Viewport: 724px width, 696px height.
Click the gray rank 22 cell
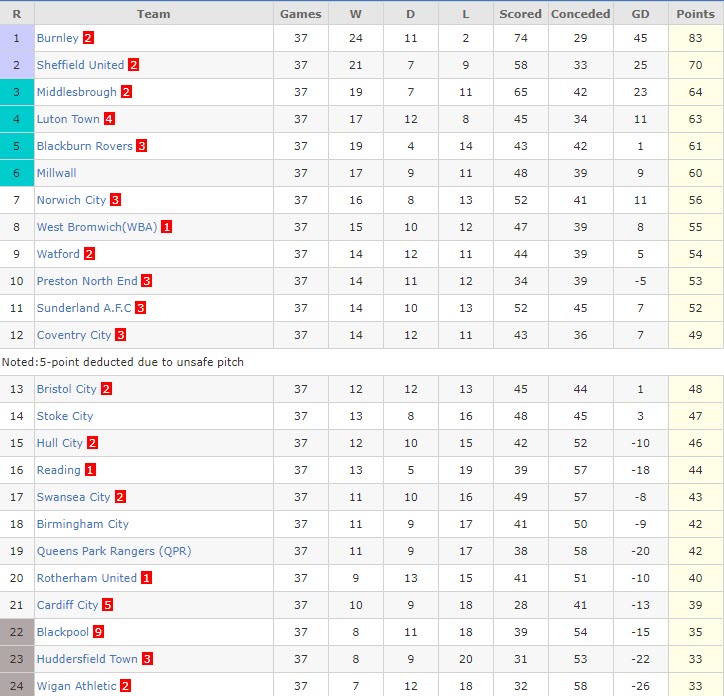coord(17,632)
